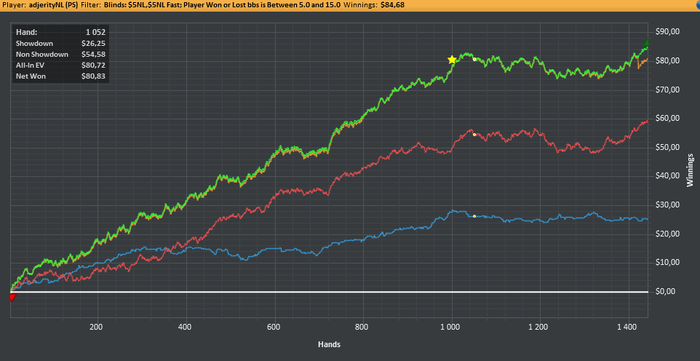Screen dimensions: 700x361
Task: Click the hand number '1 052' in the legend
Action: click(95, 33)
